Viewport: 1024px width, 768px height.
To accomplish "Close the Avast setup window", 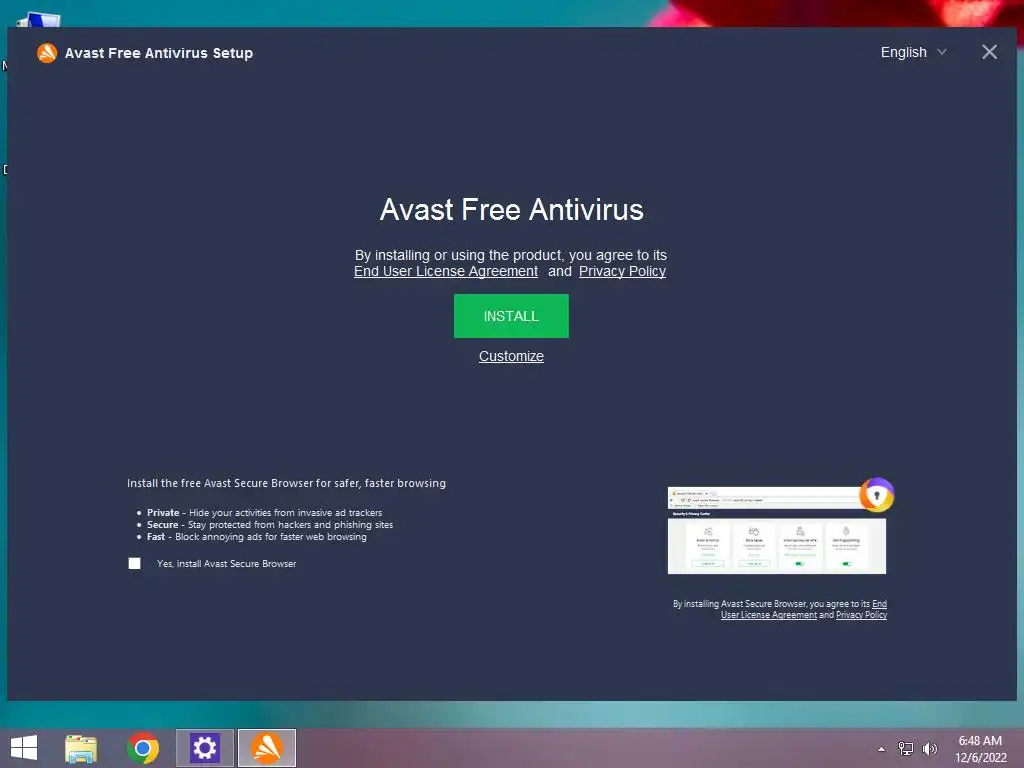I will click(989, 52).
